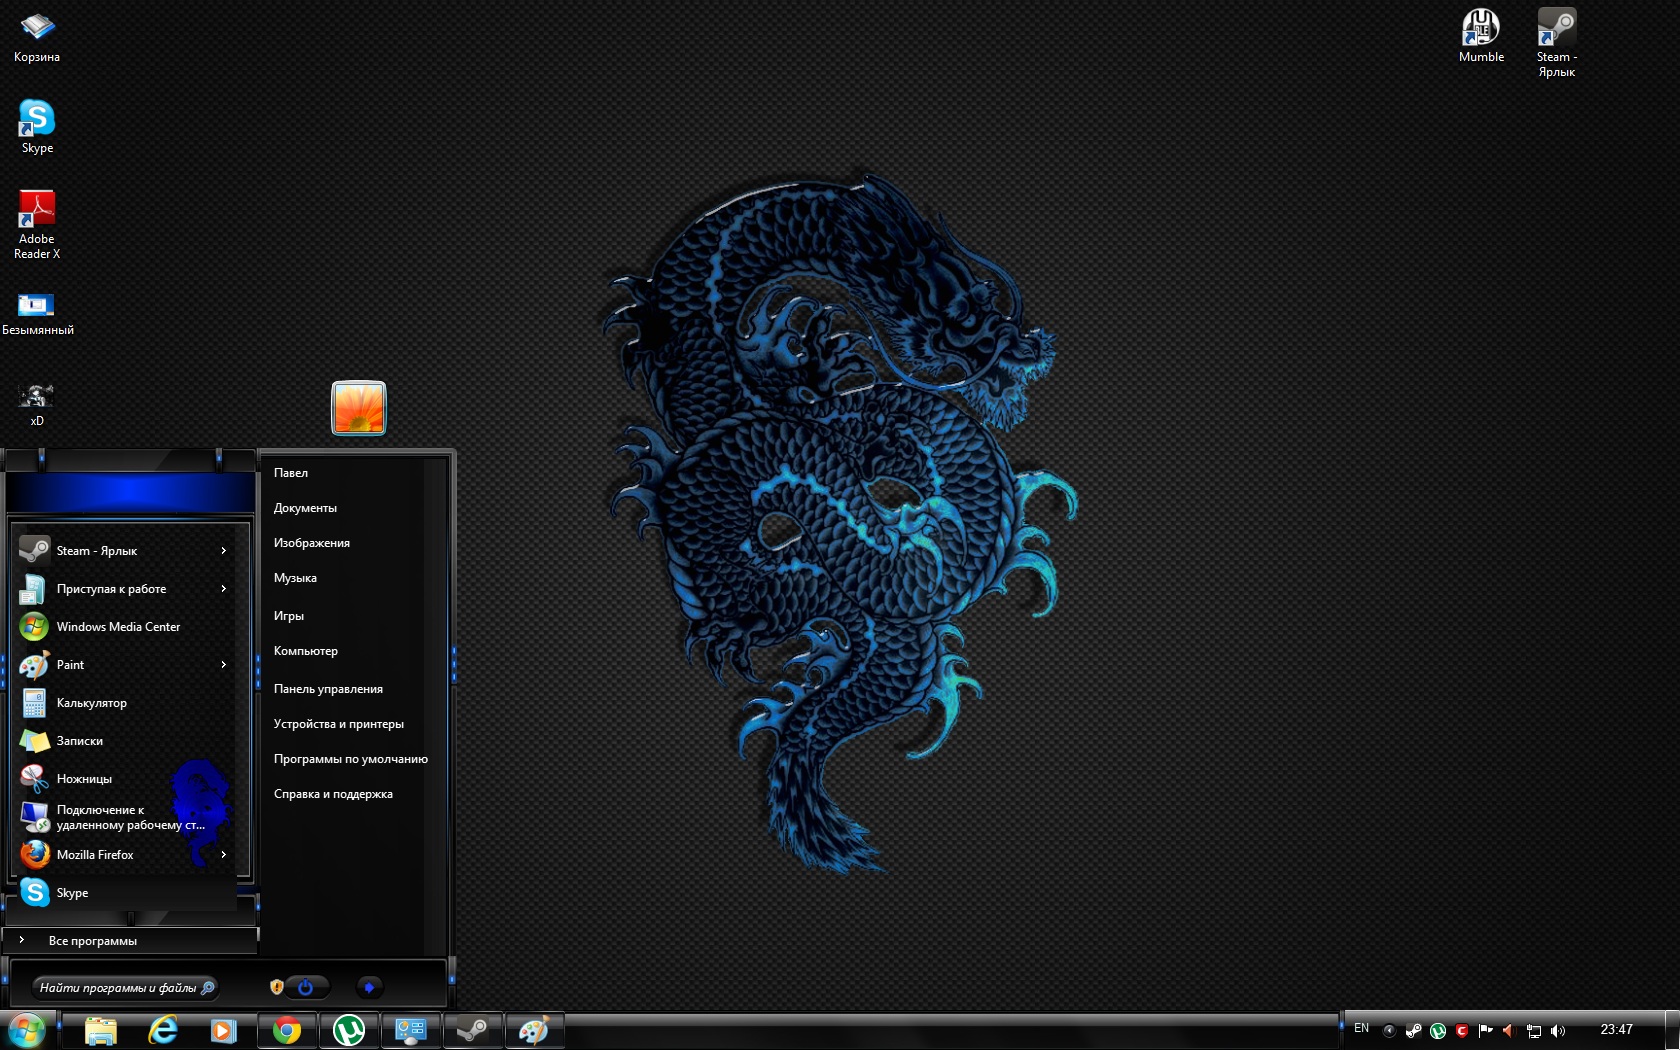
Task: Switch to Google Chrome on the taskbar
Action: [287, 1031]
